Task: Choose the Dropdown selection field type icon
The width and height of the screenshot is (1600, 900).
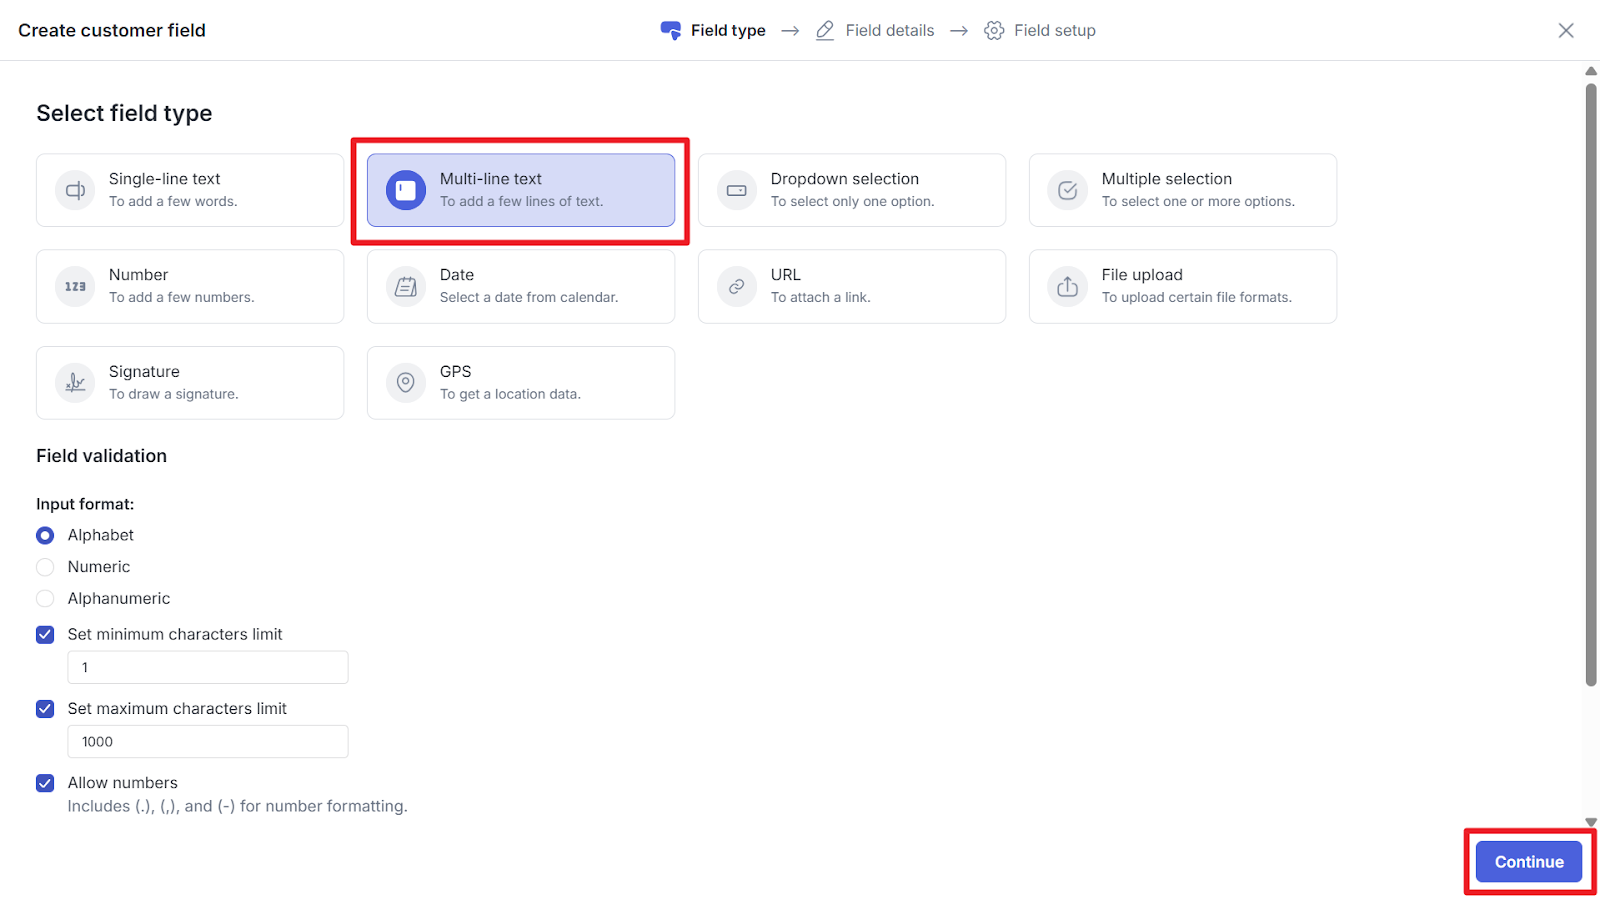Action: [737, 190]
